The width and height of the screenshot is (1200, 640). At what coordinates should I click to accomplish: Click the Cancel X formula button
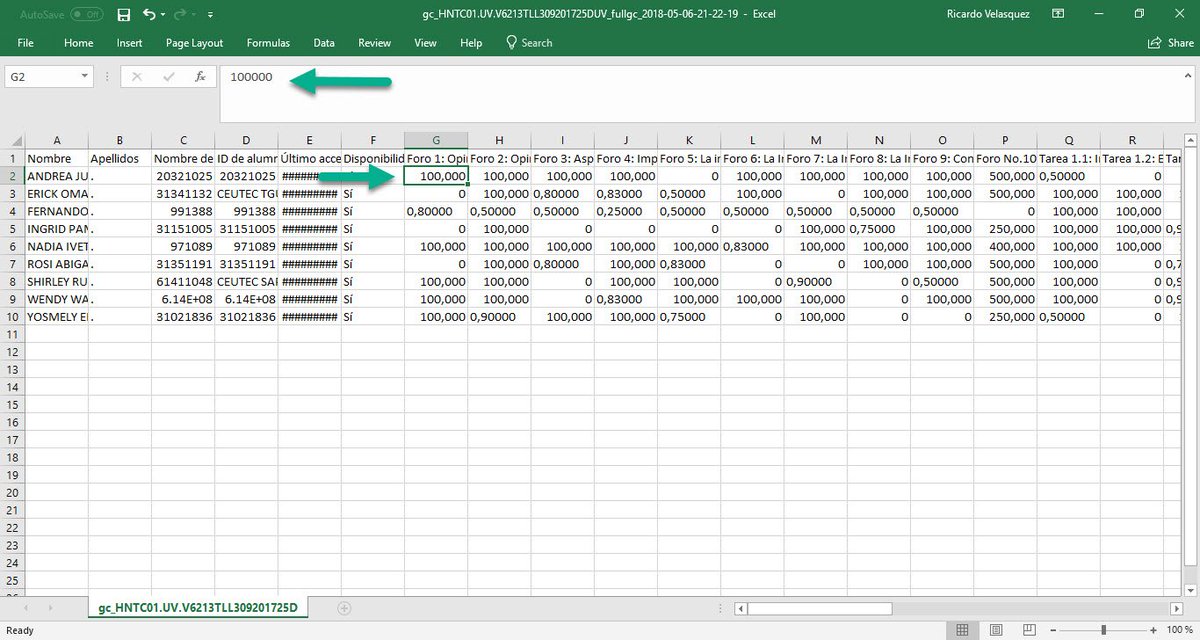coord(137,76)
